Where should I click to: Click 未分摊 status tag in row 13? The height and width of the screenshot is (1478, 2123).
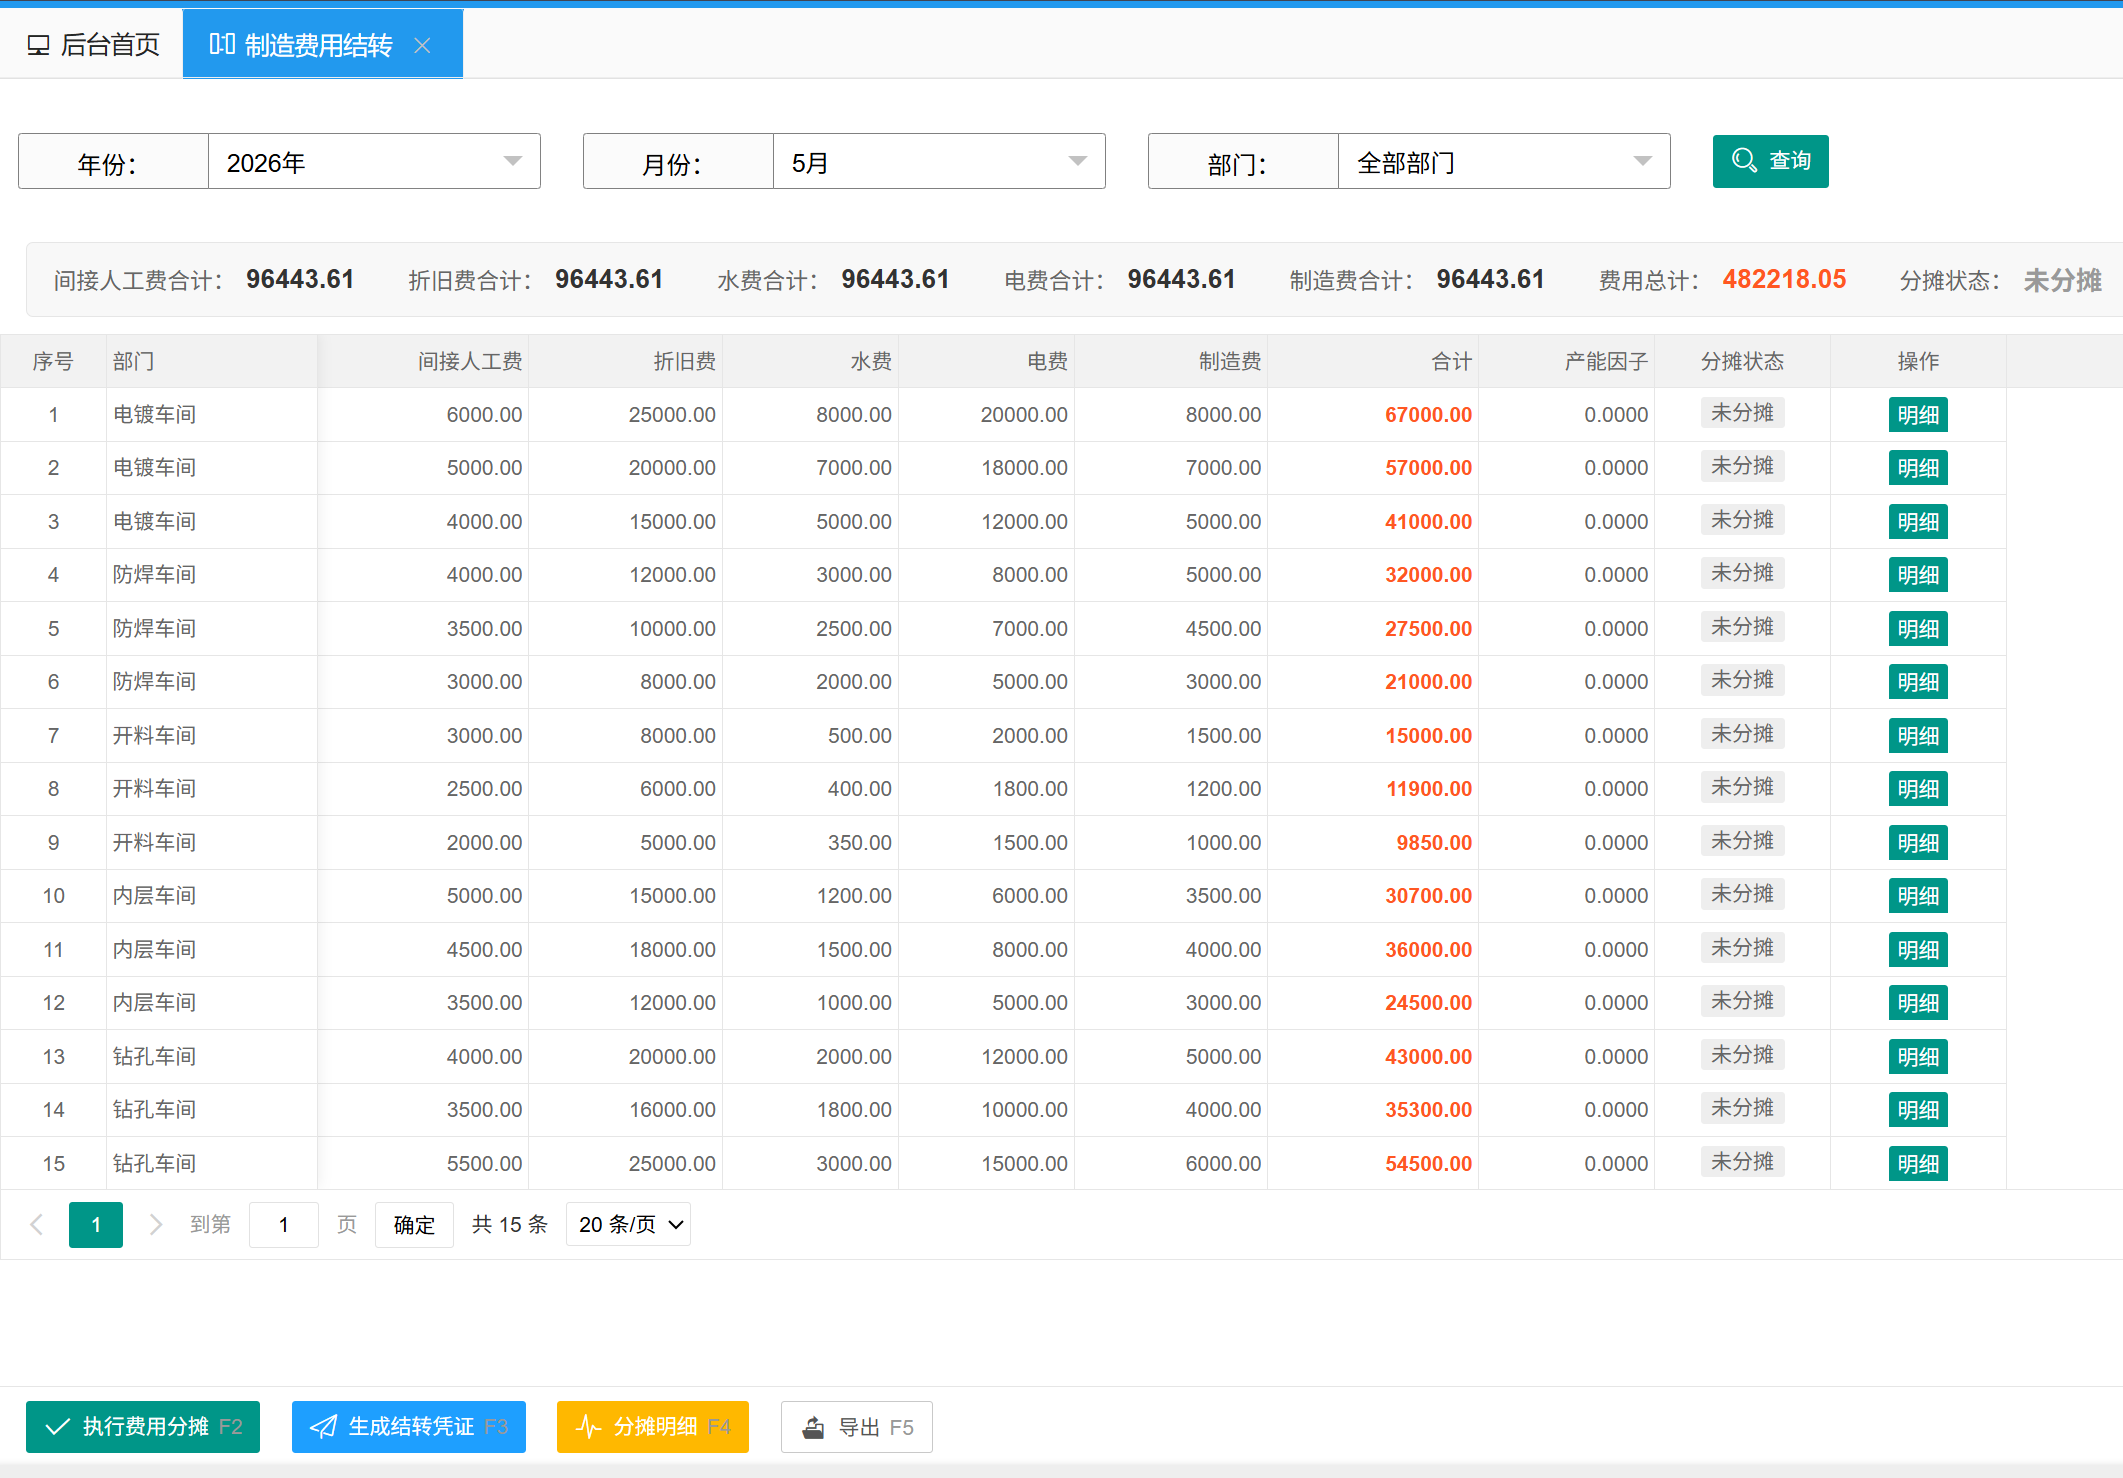1742,1055
